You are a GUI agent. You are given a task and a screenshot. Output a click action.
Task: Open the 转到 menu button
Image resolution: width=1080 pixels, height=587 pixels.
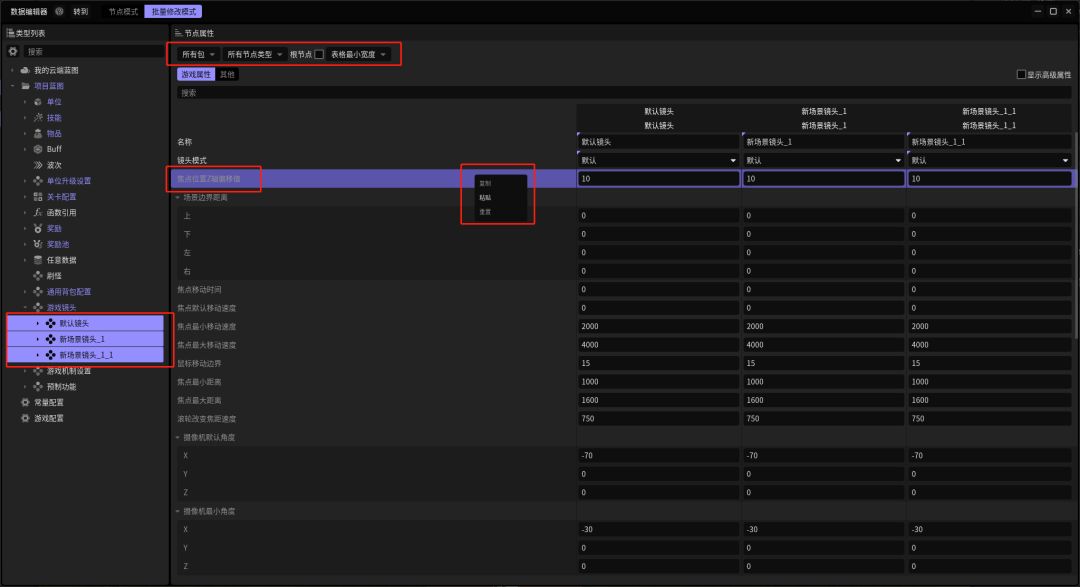81,12
